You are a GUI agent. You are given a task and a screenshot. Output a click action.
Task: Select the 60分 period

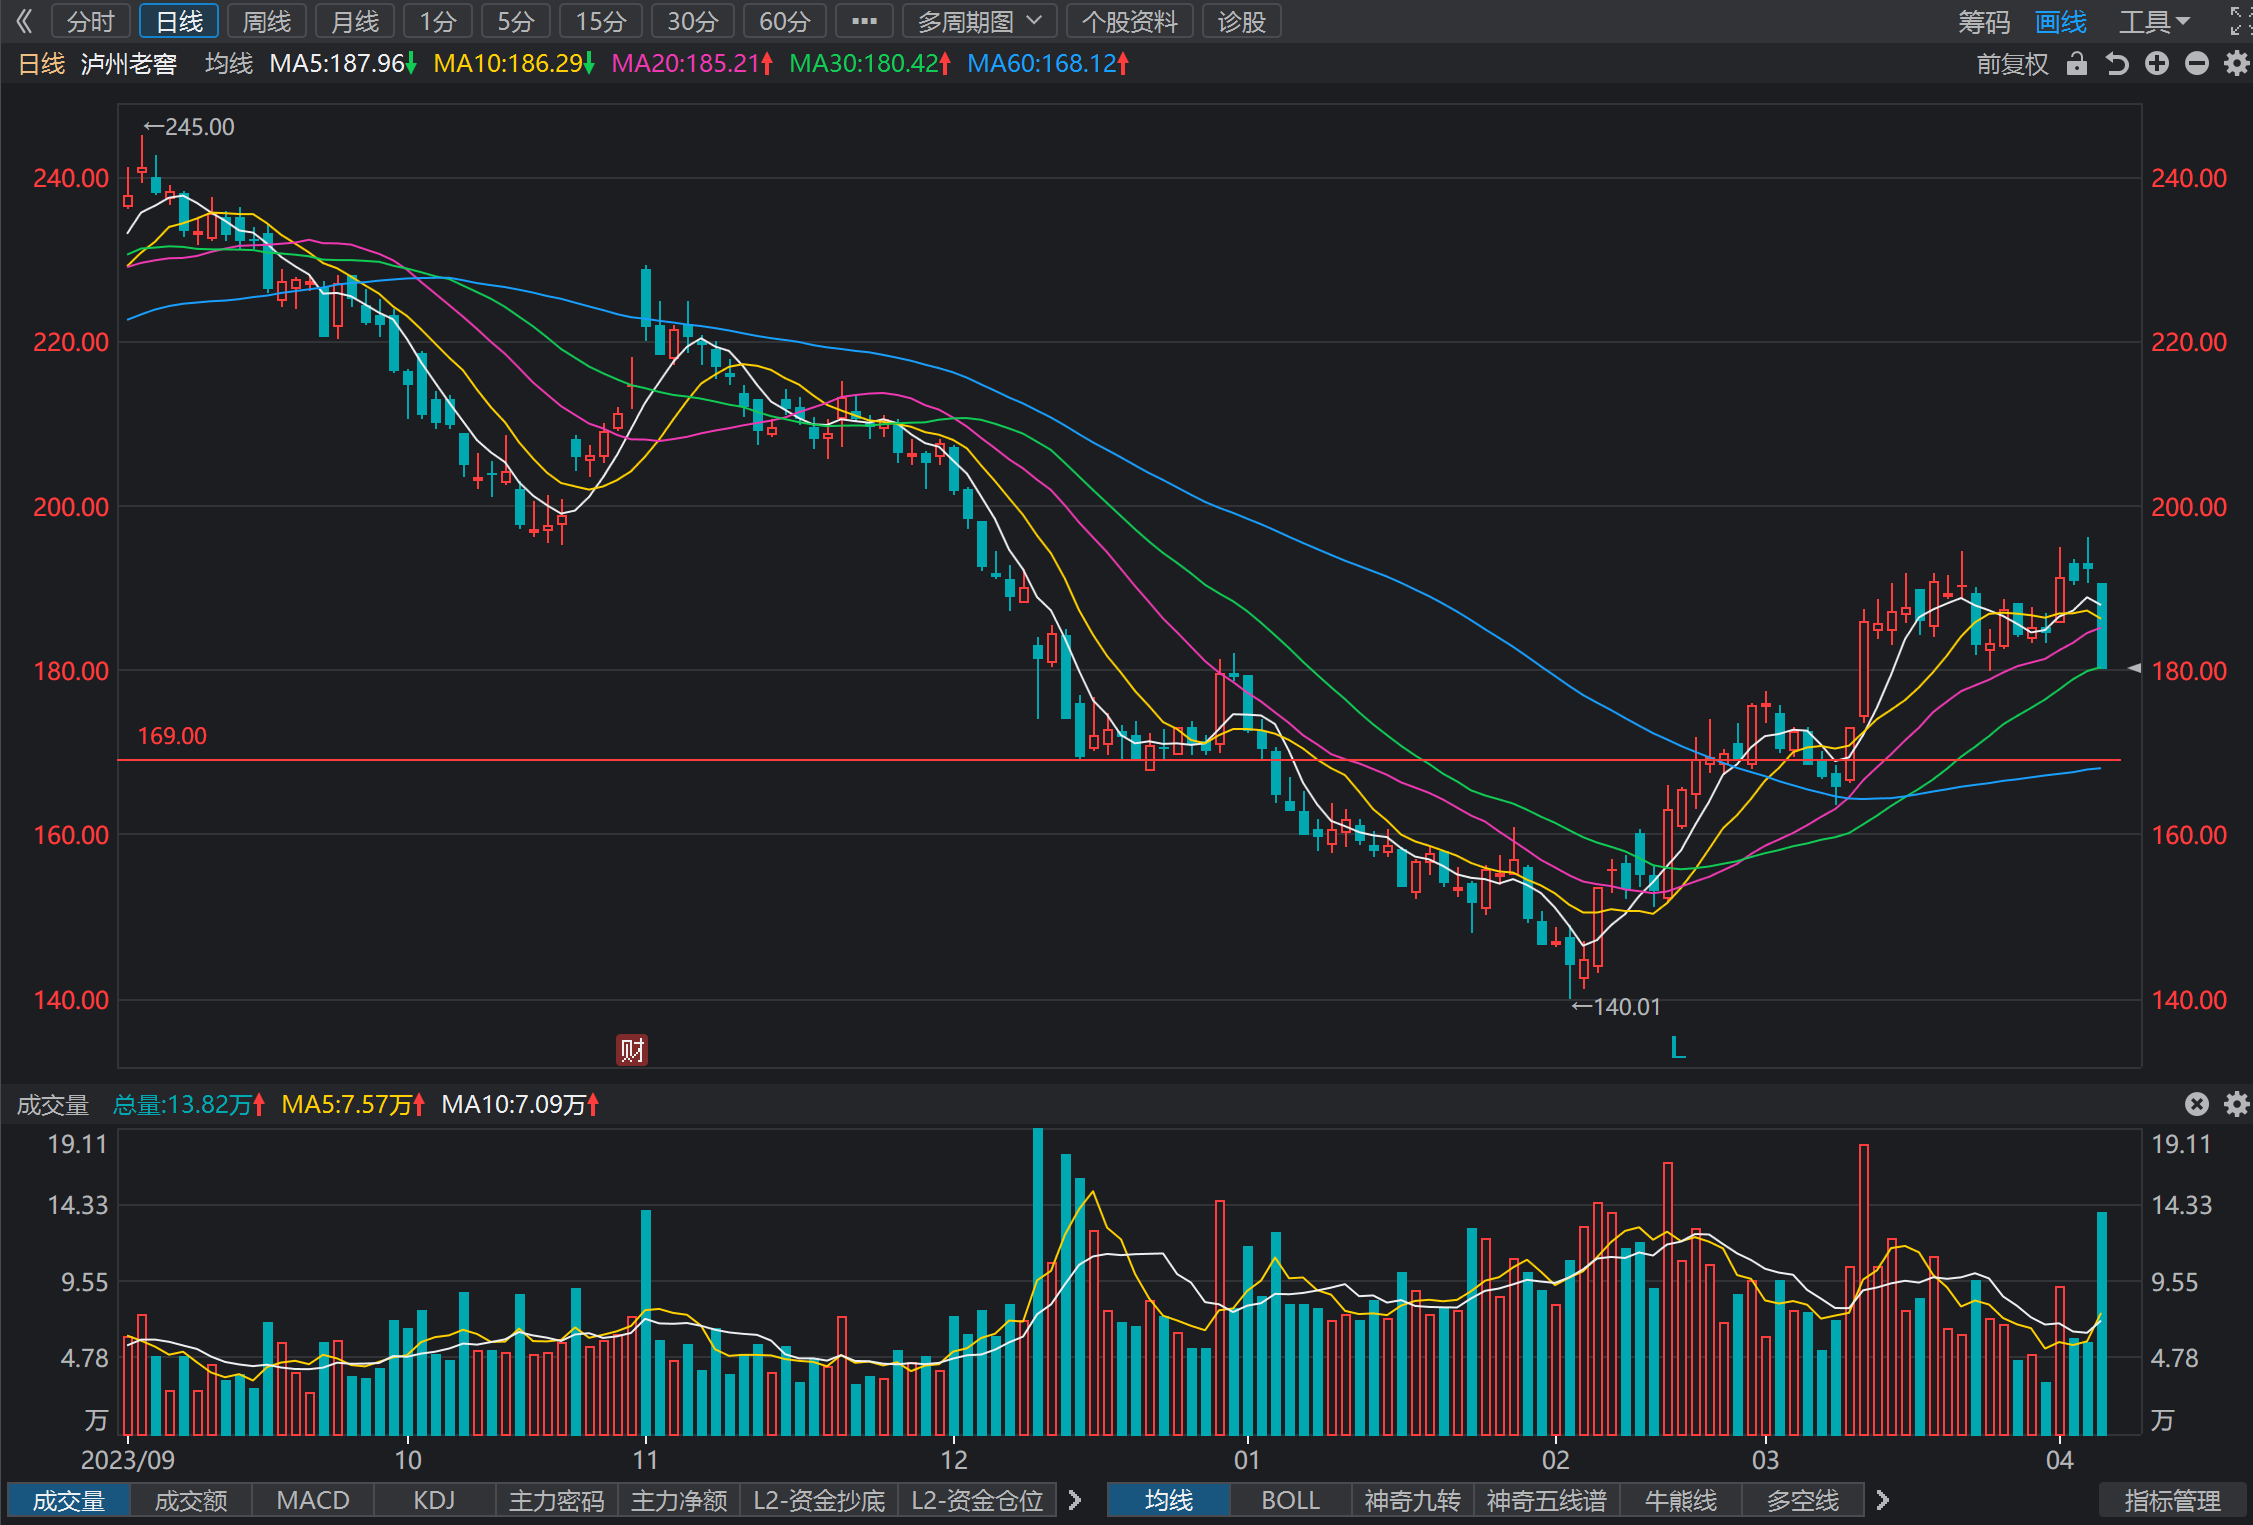[785, 21]
